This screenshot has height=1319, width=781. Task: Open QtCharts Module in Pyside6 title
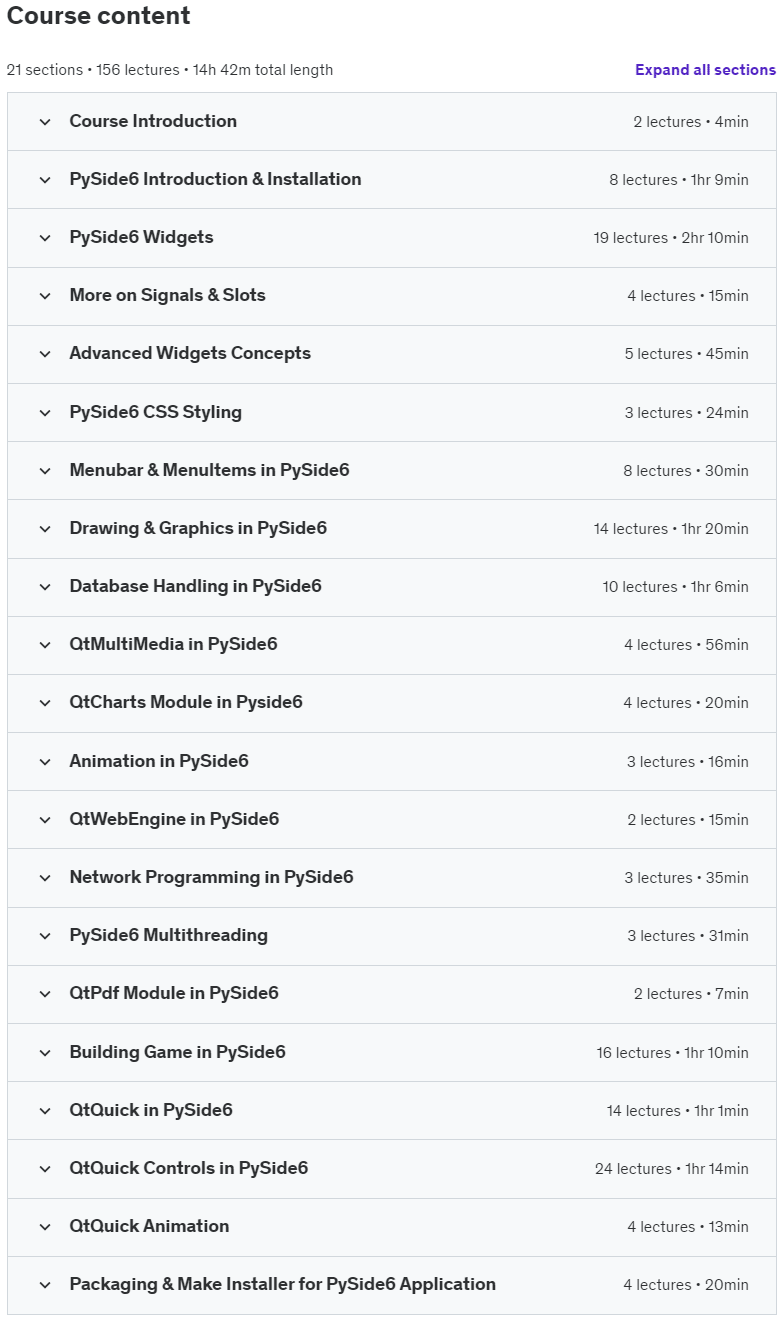coord(186,702)
